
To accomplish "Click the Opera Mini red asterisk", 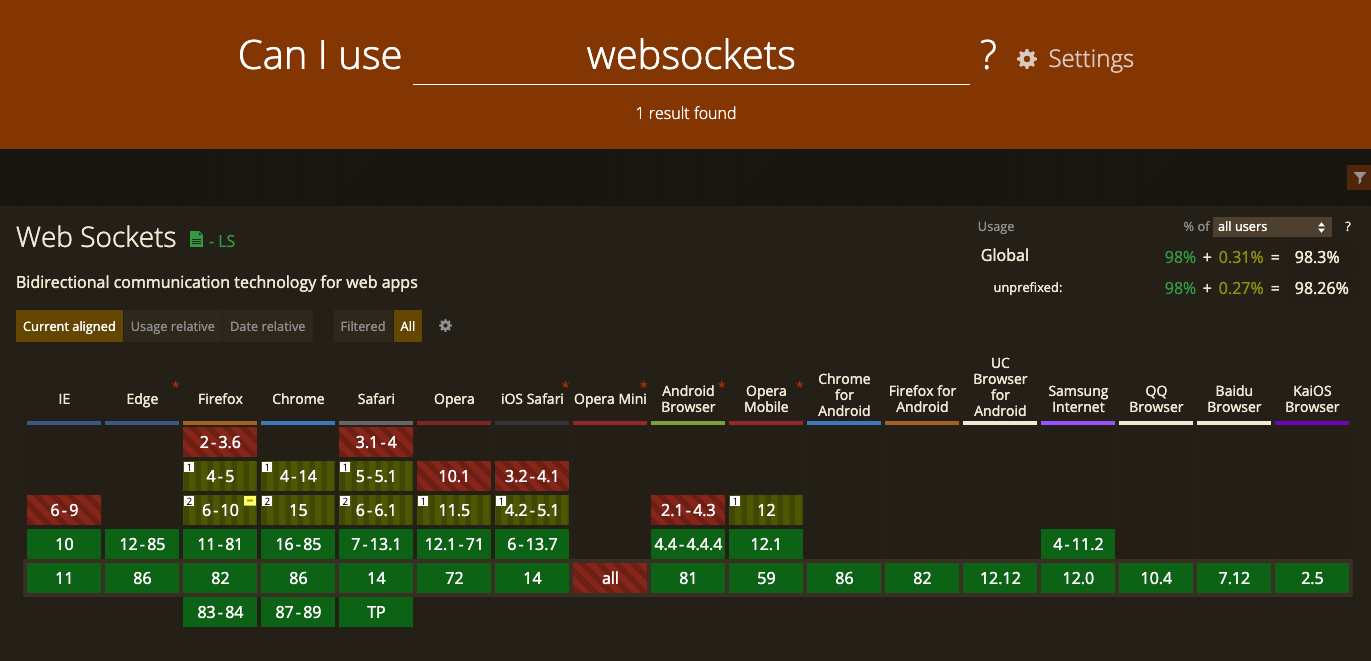I will coord(644,385).
